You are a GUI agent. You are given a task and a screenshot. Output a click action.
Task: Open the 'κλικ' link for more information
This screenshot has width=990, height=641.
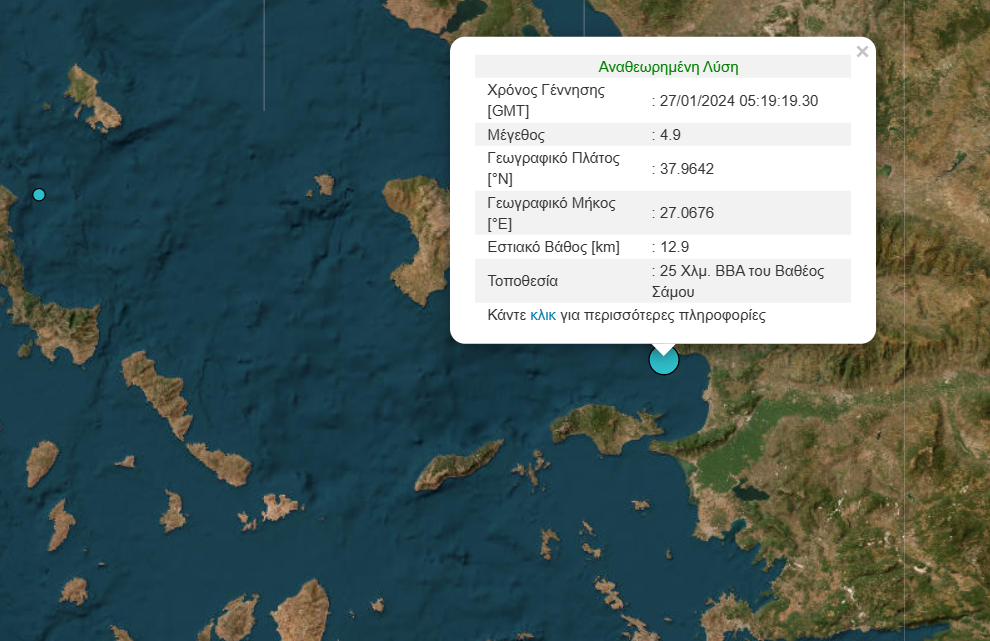543,315
